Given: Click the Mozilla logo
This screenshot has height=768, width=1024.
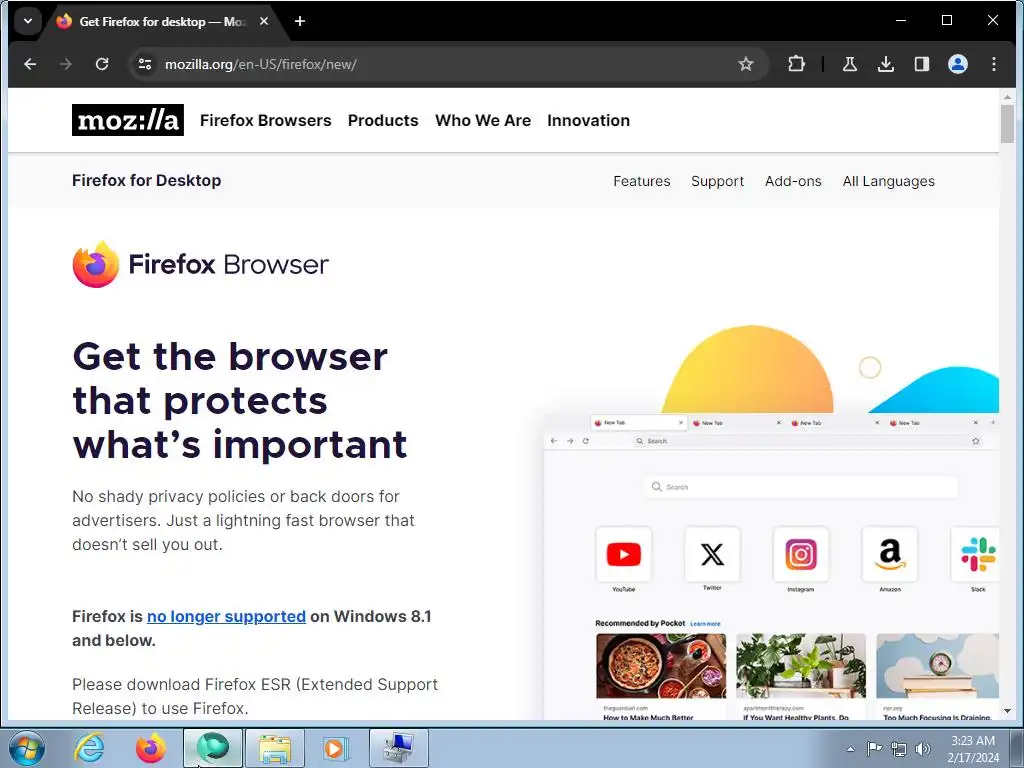Looking at the screenshot, I should click(127, 120).
